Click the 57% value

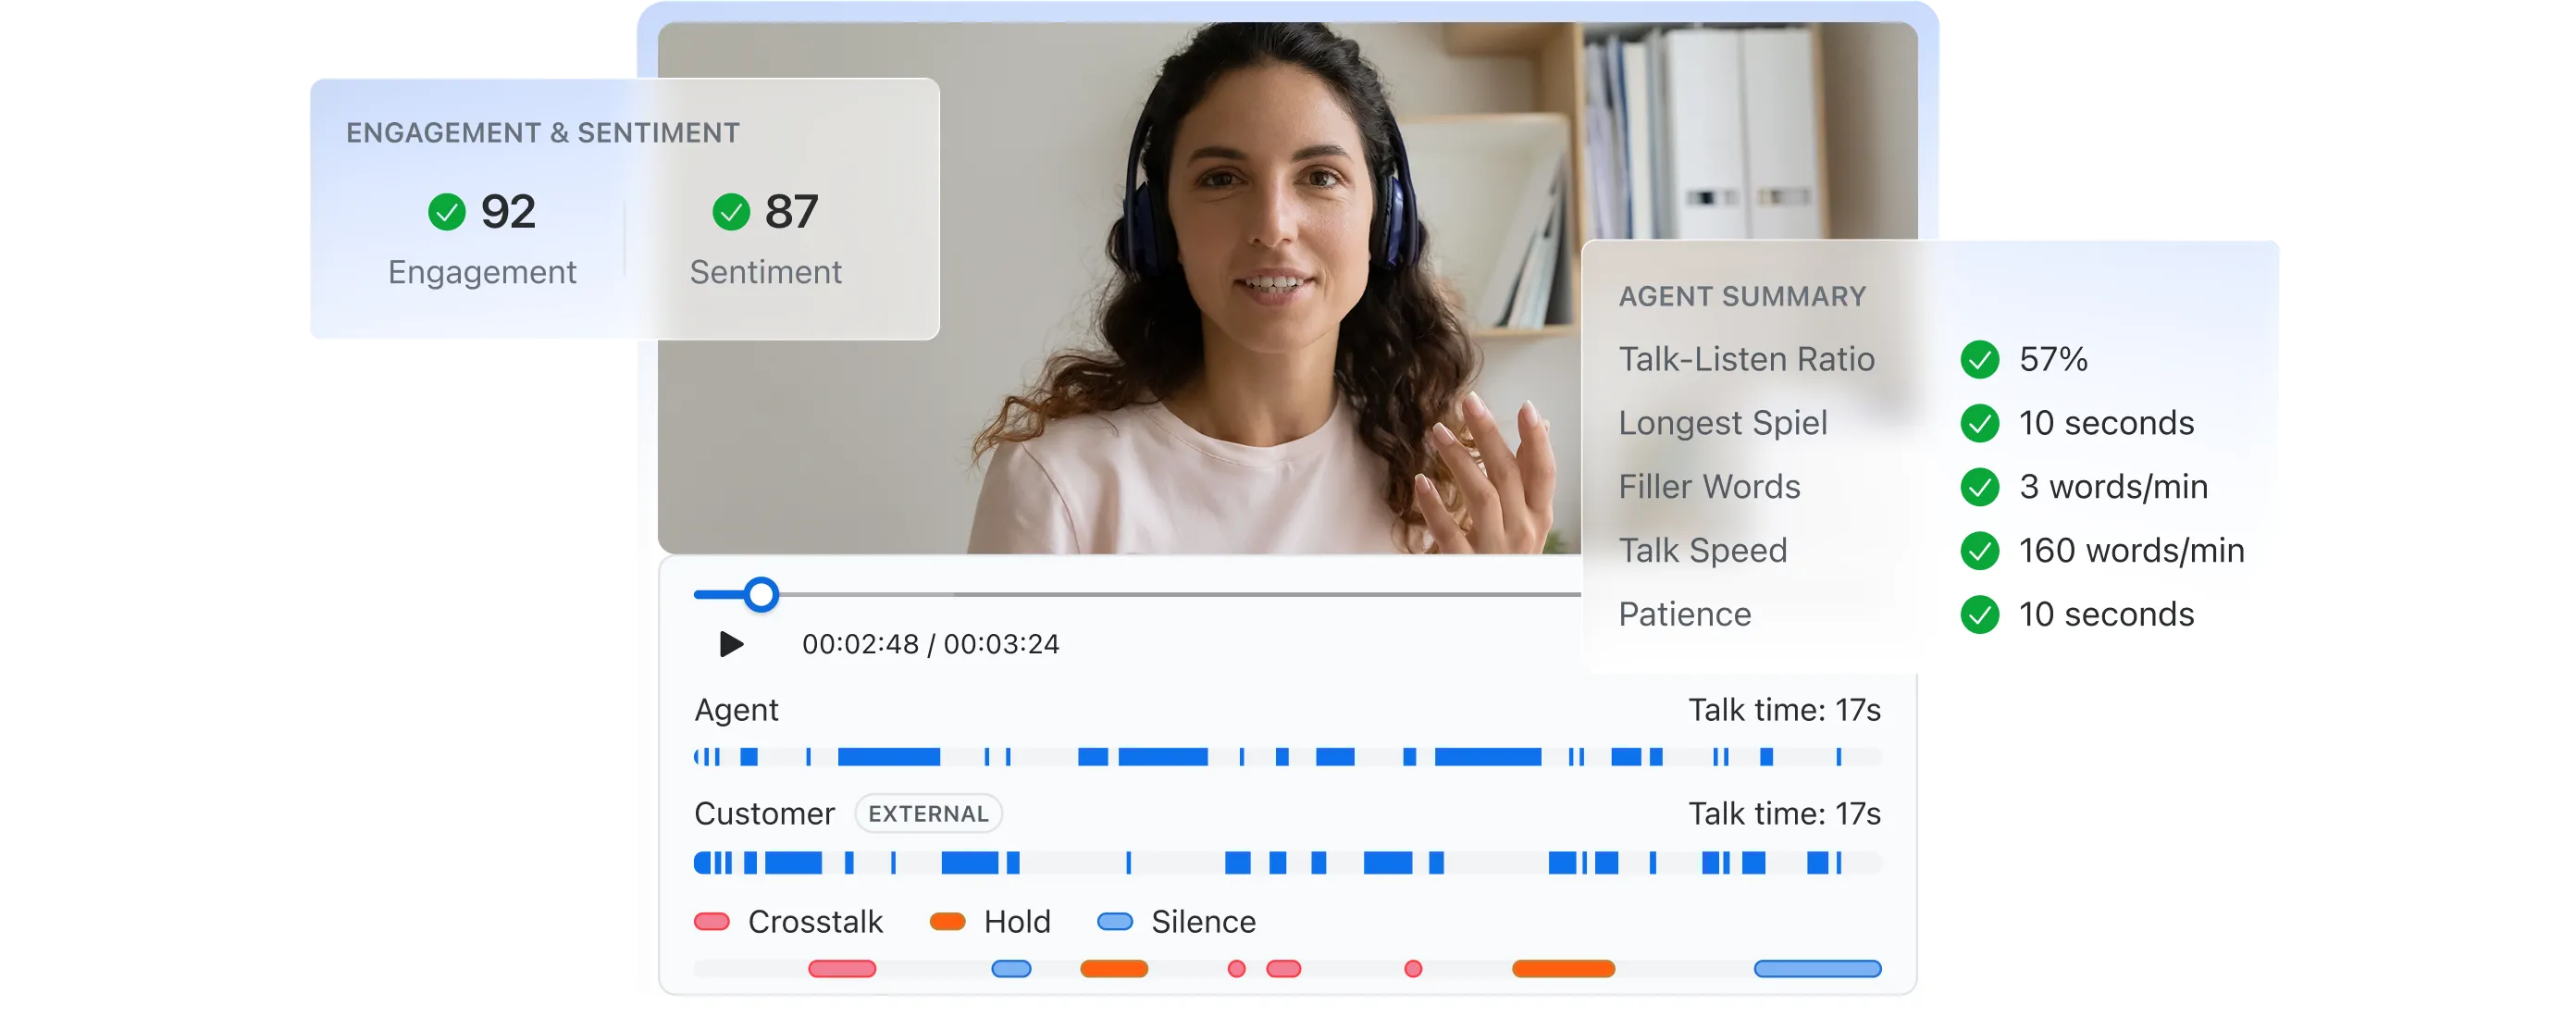pos(2053,359)
